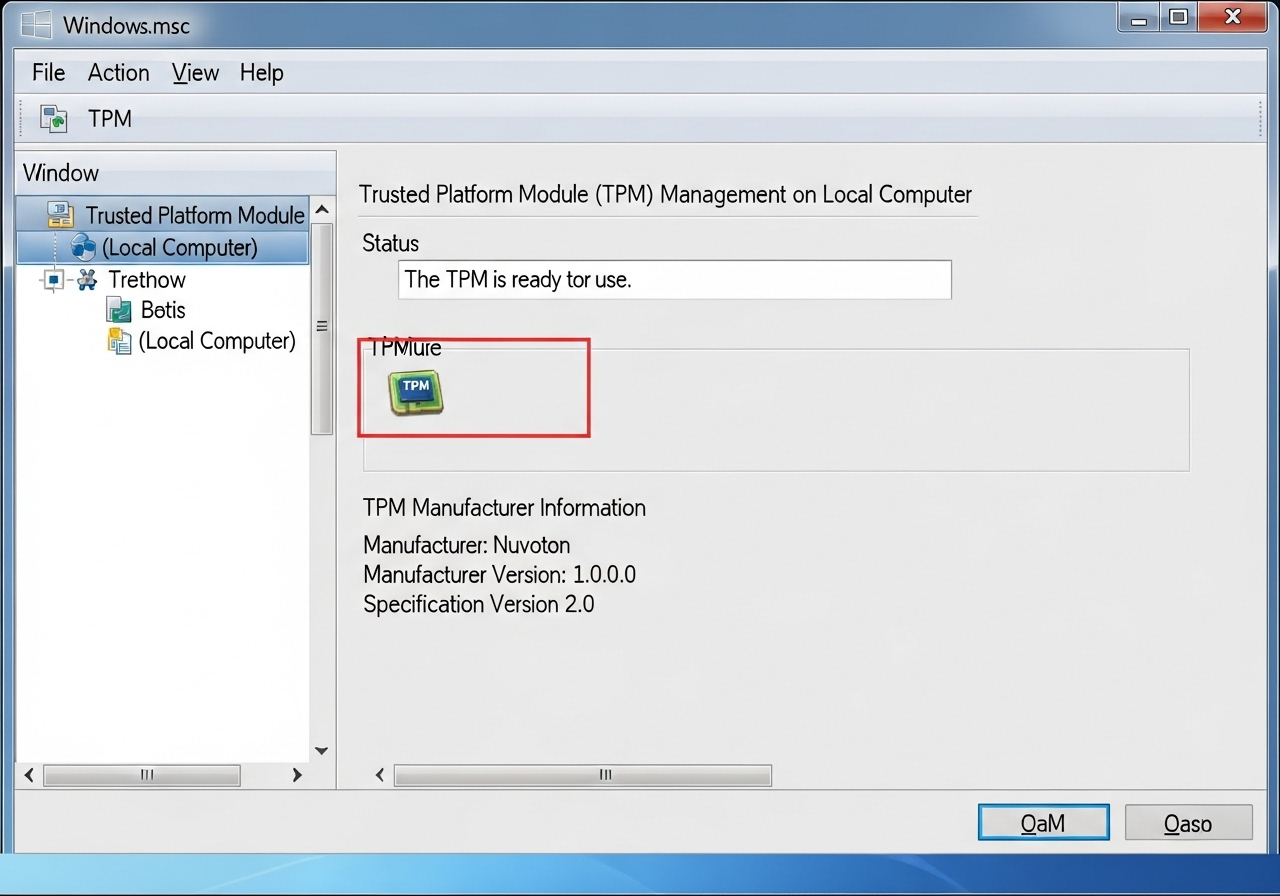
Task: Expand the Trethow tree node
Action: tap(52, 280)
